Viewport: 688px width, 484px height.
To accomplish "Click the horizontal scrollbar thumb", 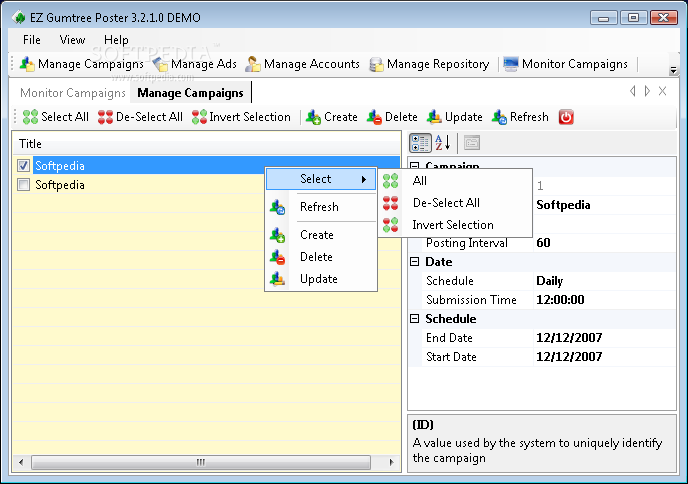I will [x=201, y=462].
